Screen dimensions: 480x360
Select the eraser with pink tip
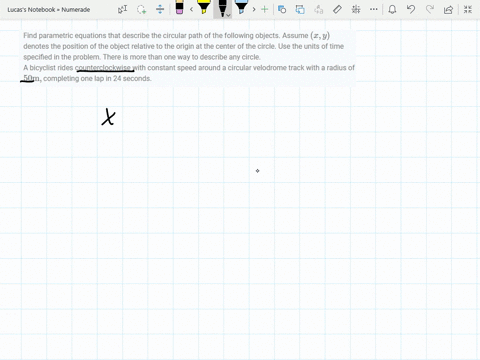179,7
